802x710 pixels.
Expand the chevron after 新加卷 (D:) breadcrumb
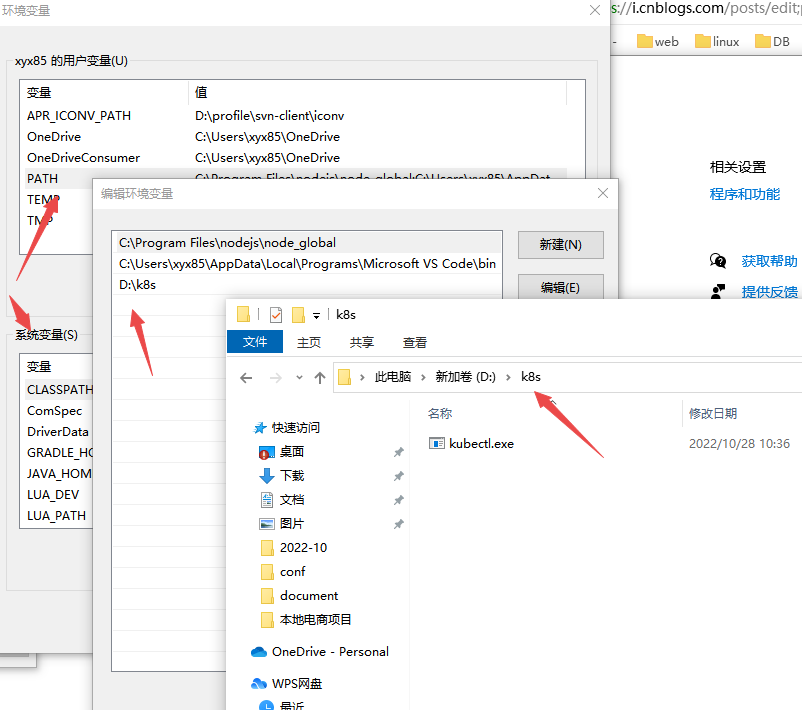pos(508,378)
